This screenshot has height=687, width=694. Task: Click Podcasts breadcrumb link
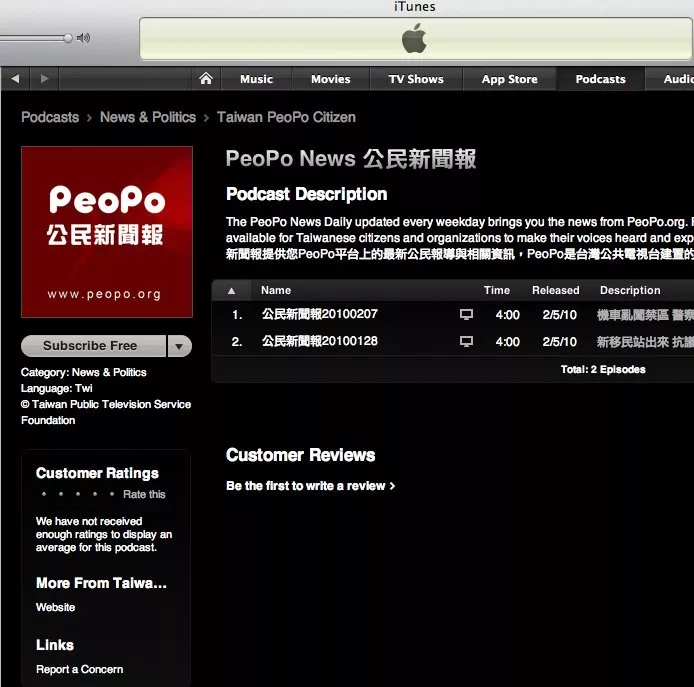click(x=50, y=117)
